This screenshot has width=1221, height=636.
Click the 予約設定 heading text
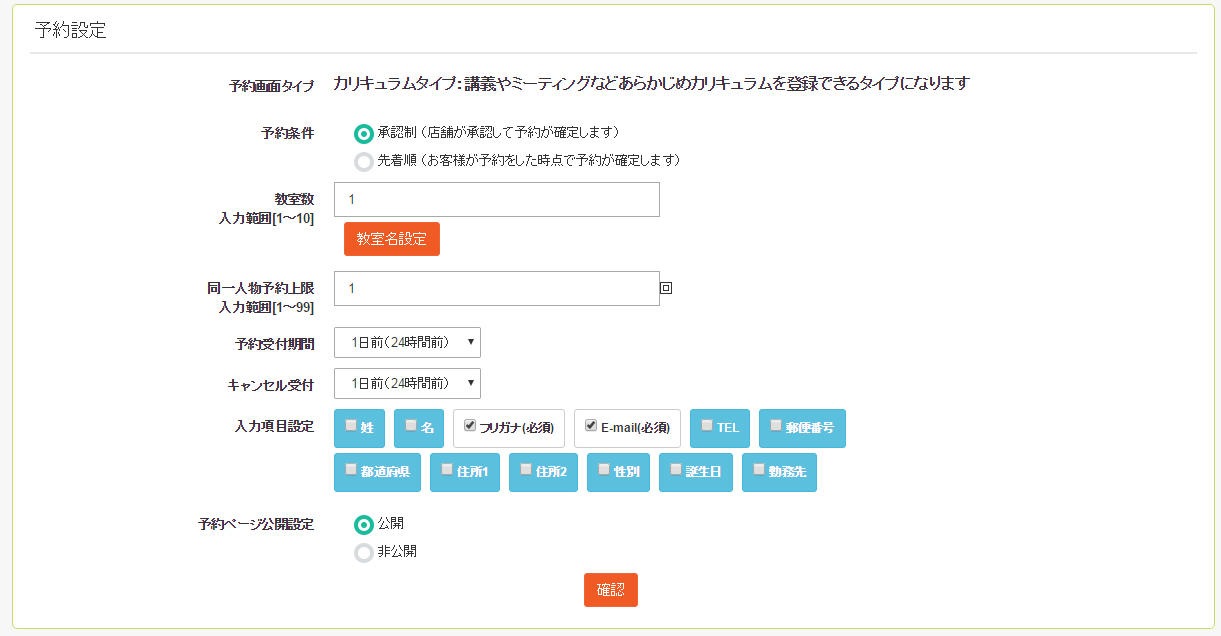click(70, 30)
